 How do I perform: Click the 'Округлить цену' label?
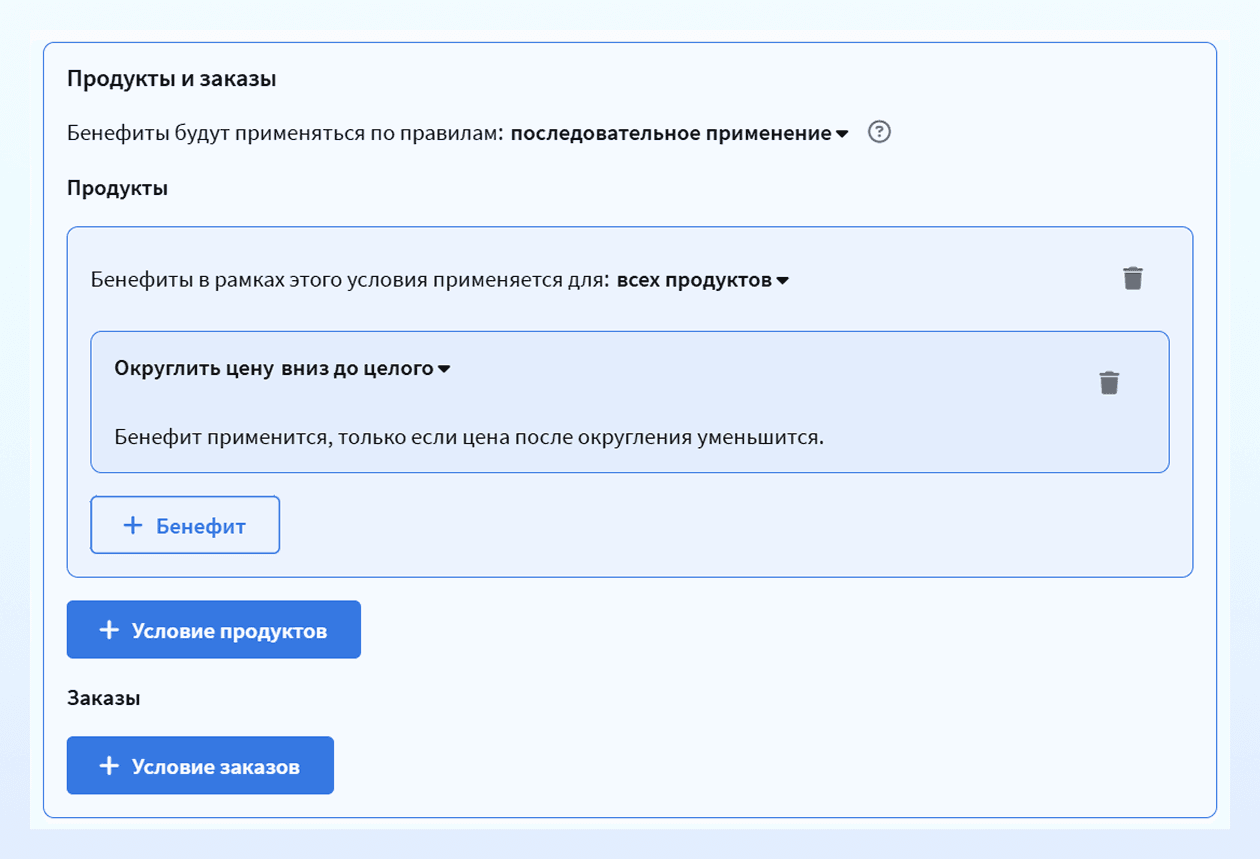point(194,368)
